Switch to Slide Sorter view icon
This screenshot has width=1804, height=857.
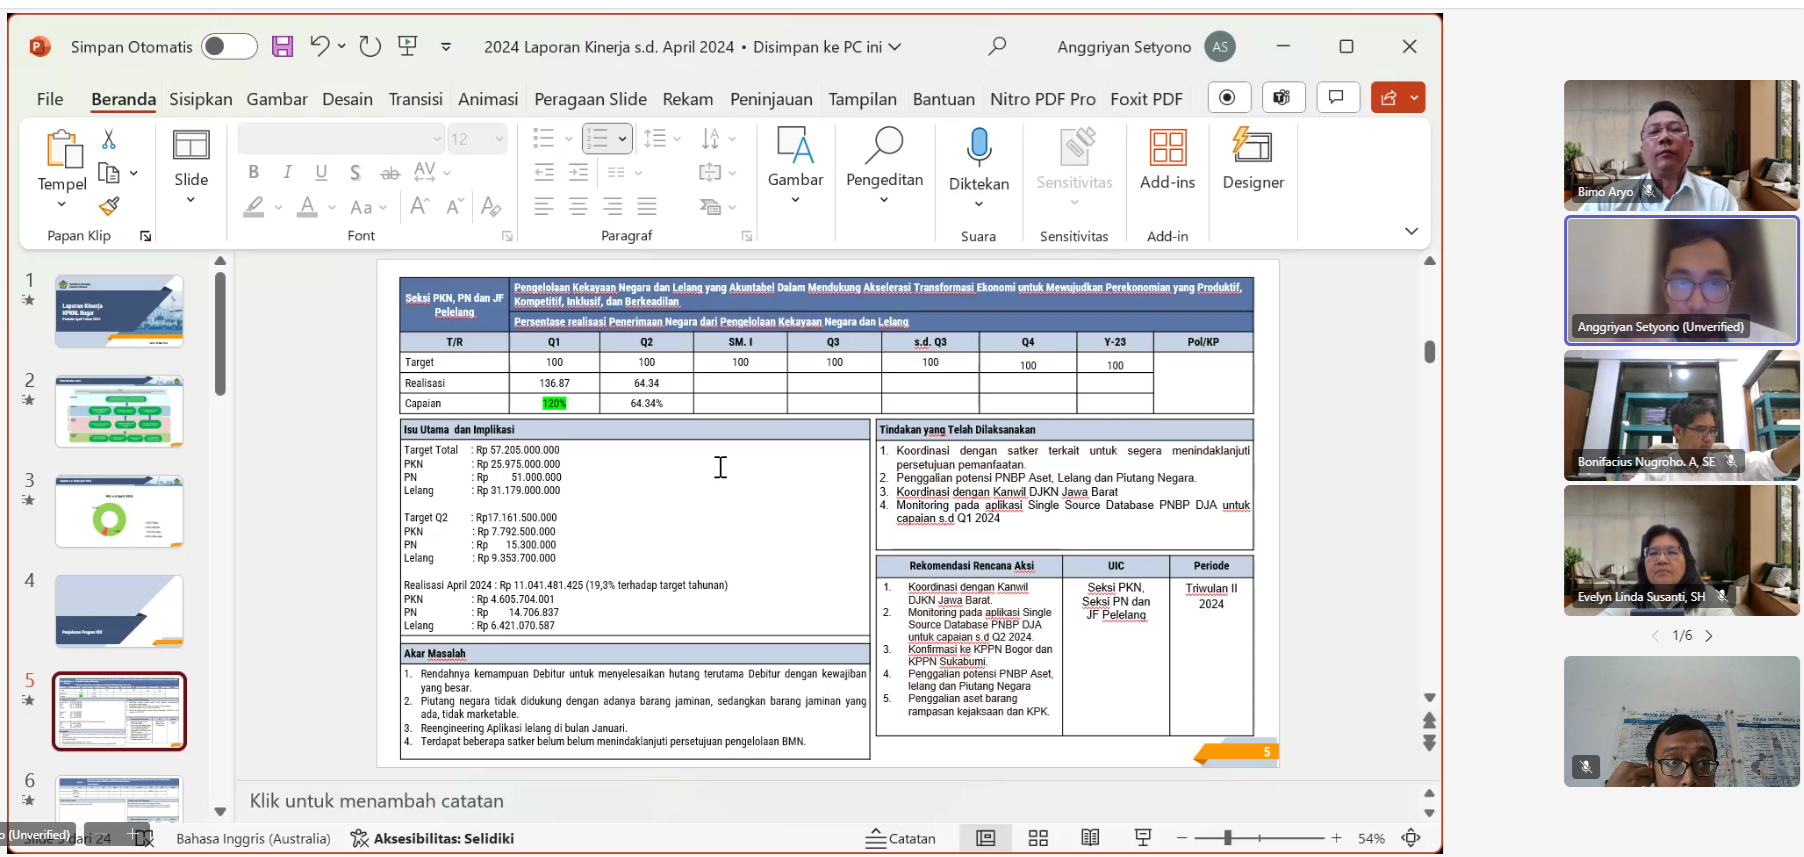pos(1038,838)
